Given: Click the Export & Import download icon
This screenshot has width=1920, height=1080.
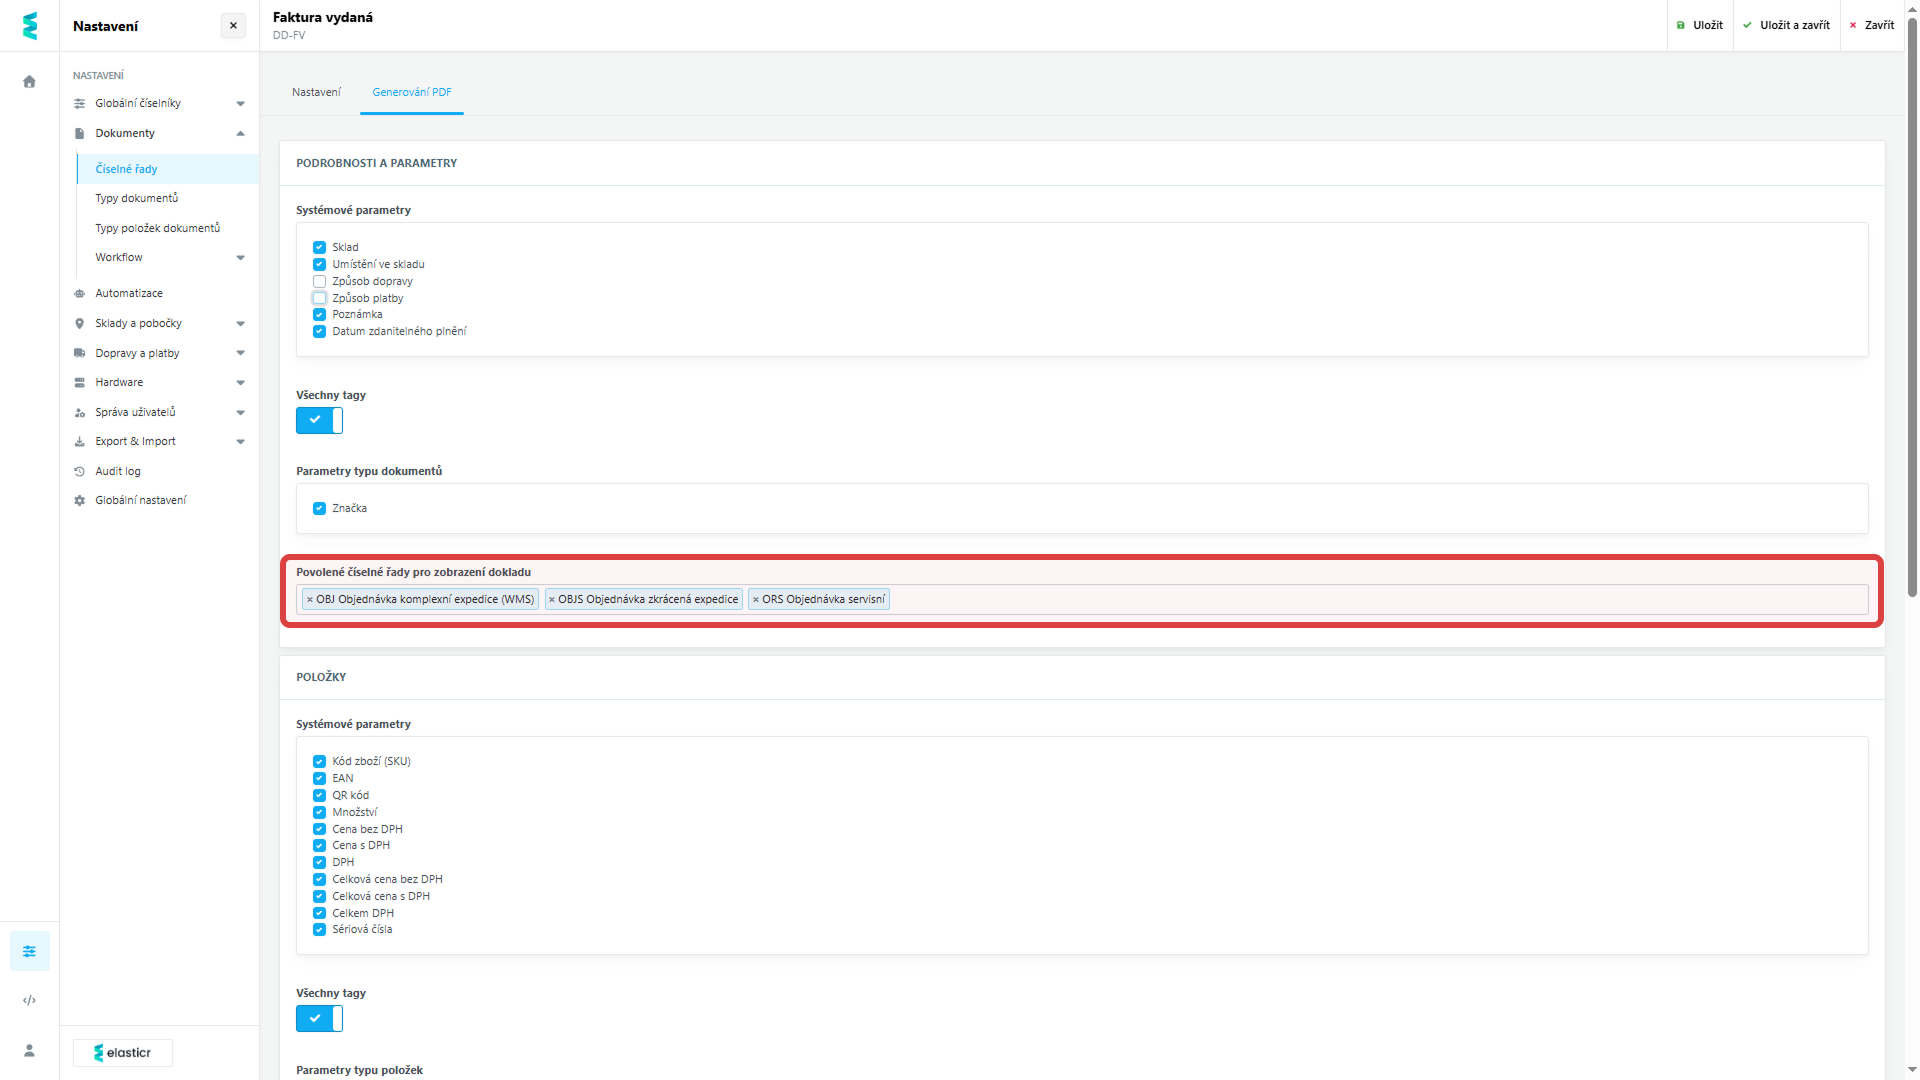Looking at the screenshot, I should pos(80,441).
